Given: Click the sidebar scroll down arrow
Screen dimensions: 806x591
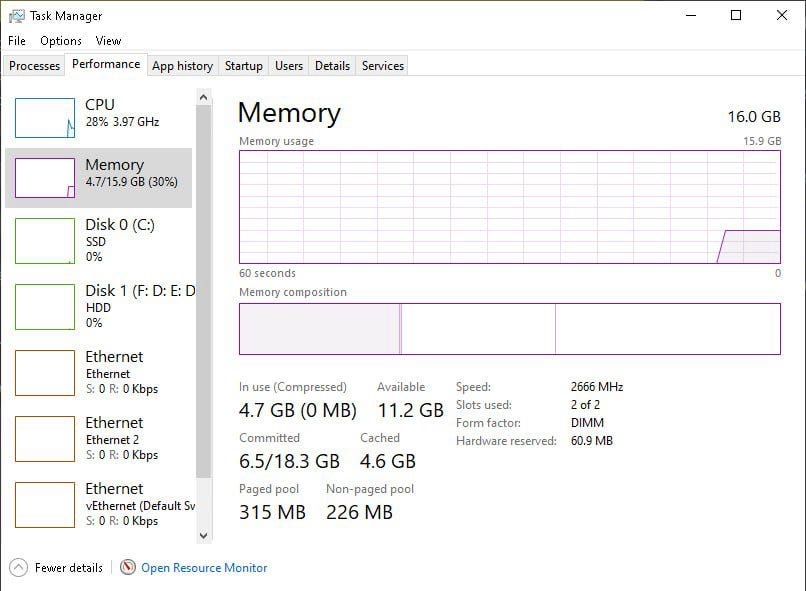Looking at the screenshot, I should click(x=204, y=535).
